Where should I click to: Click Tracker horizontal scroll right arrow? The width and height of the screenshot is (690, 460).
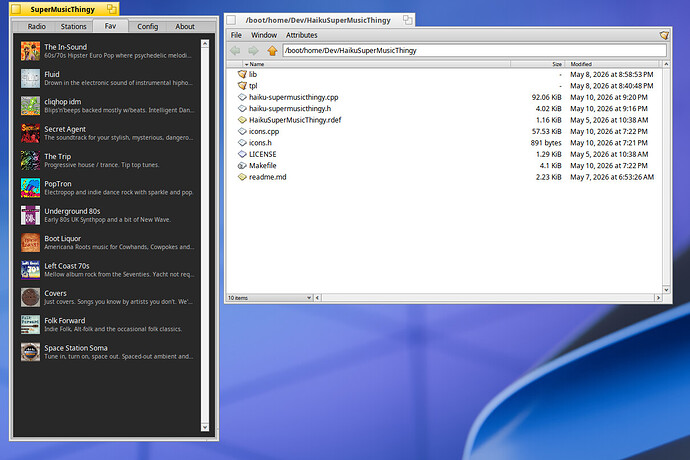point(658,298)
